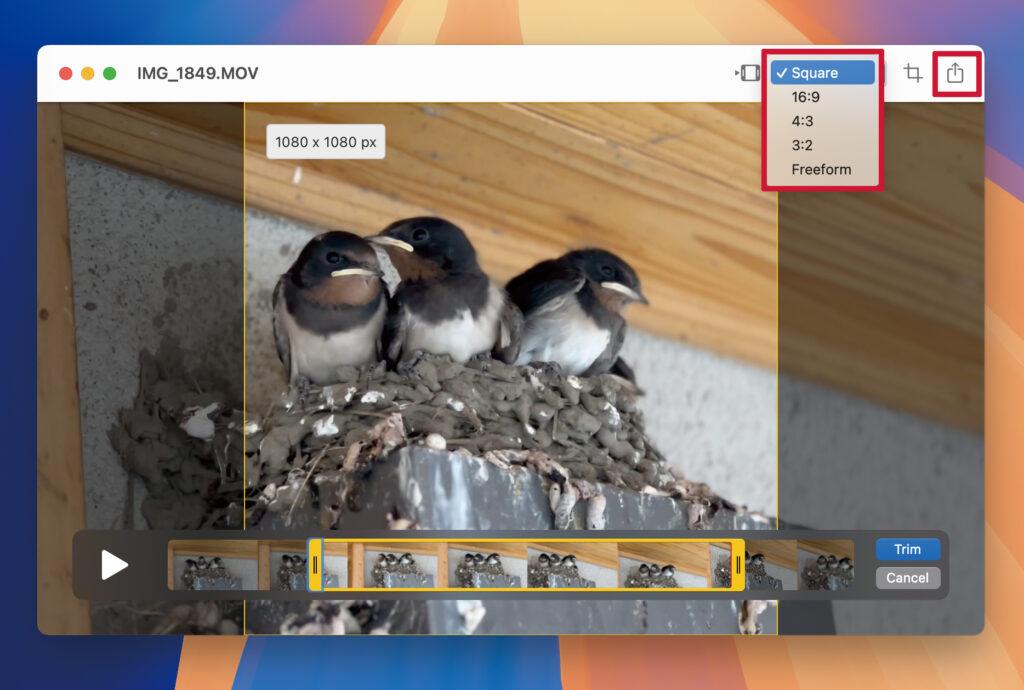This screenshot has width=1024, height=690.
Task: Choose the 16:9 aspect ratio
Action: coord(822,97)
